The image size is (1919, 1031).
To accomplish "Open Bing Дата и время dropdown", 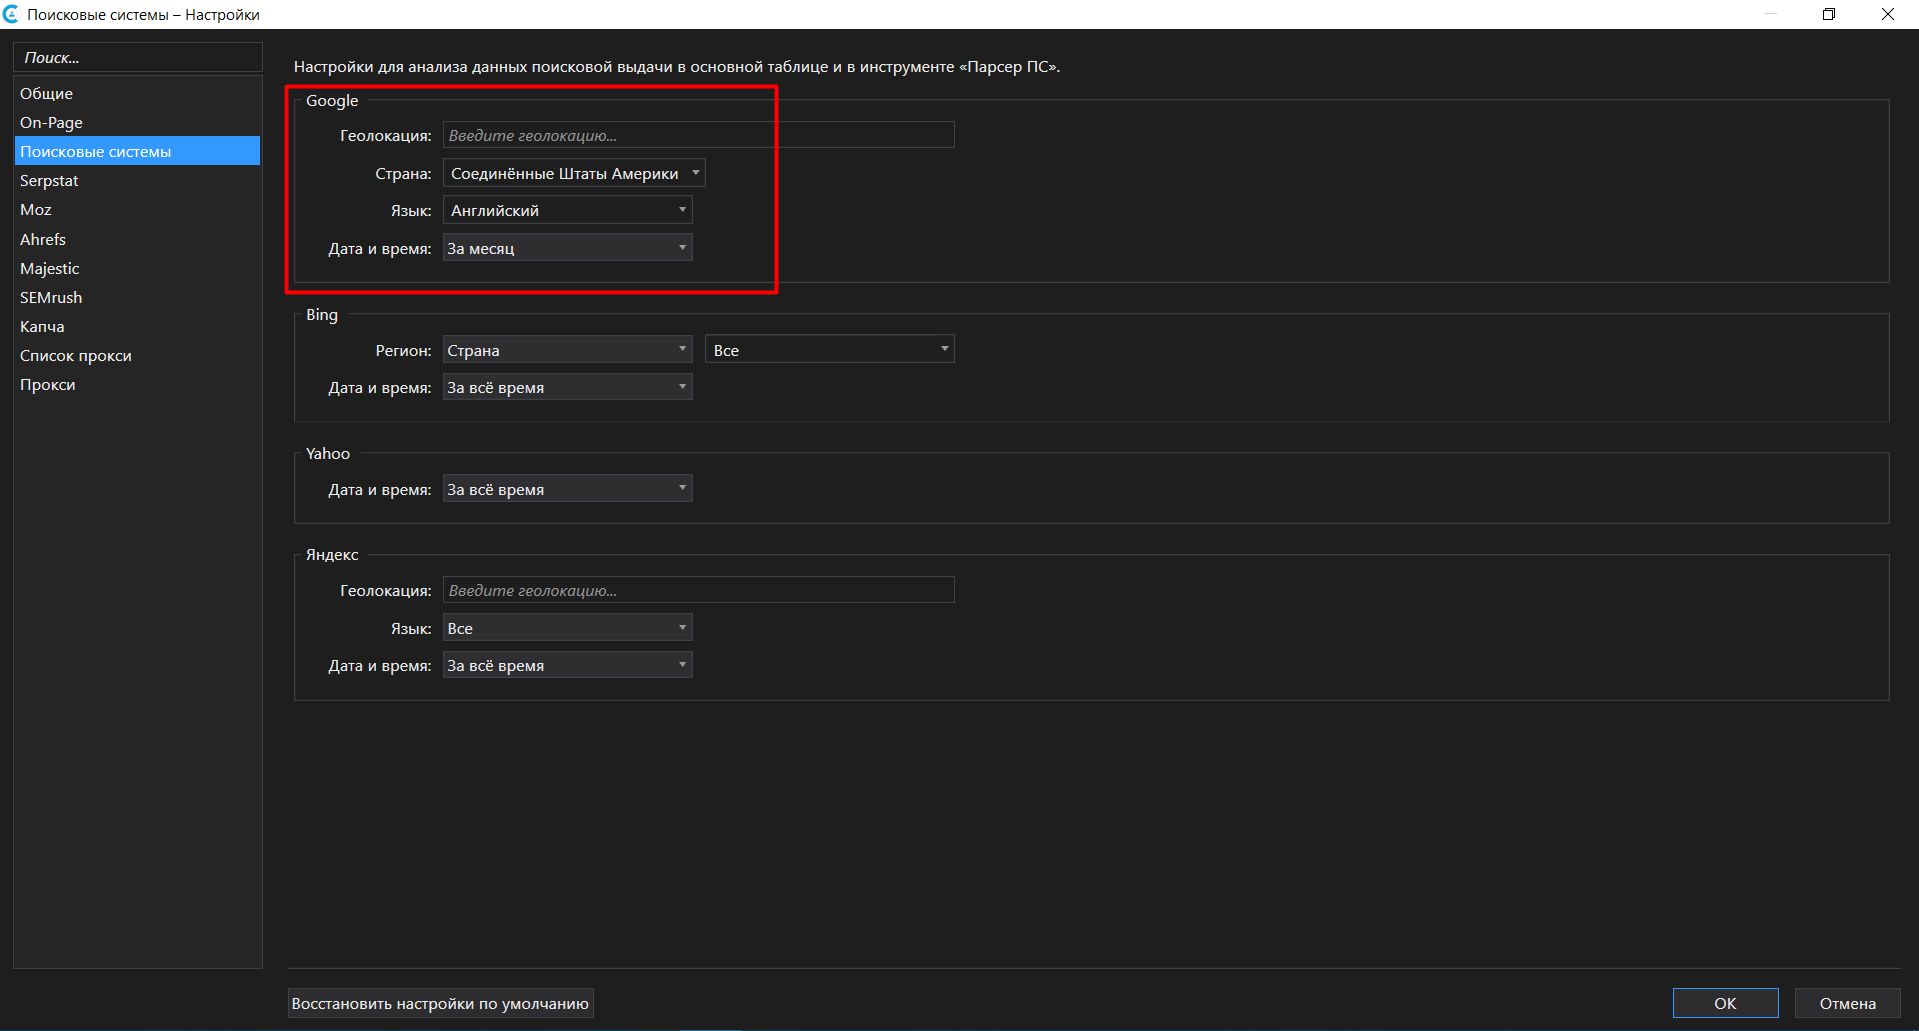I will point(567,387).
